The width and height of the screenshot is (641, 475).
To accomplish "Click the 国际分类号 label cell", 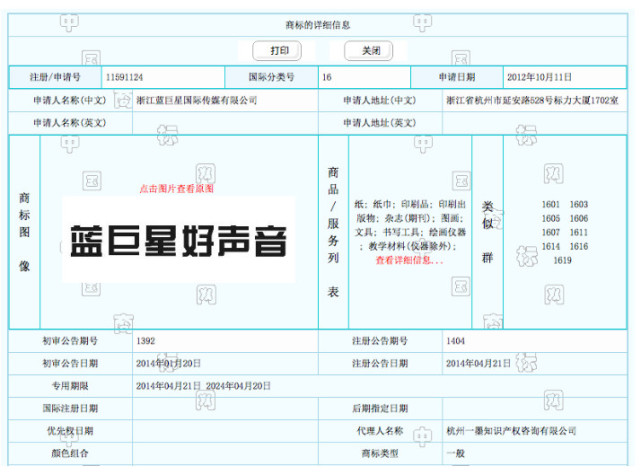I will (271, 77).
